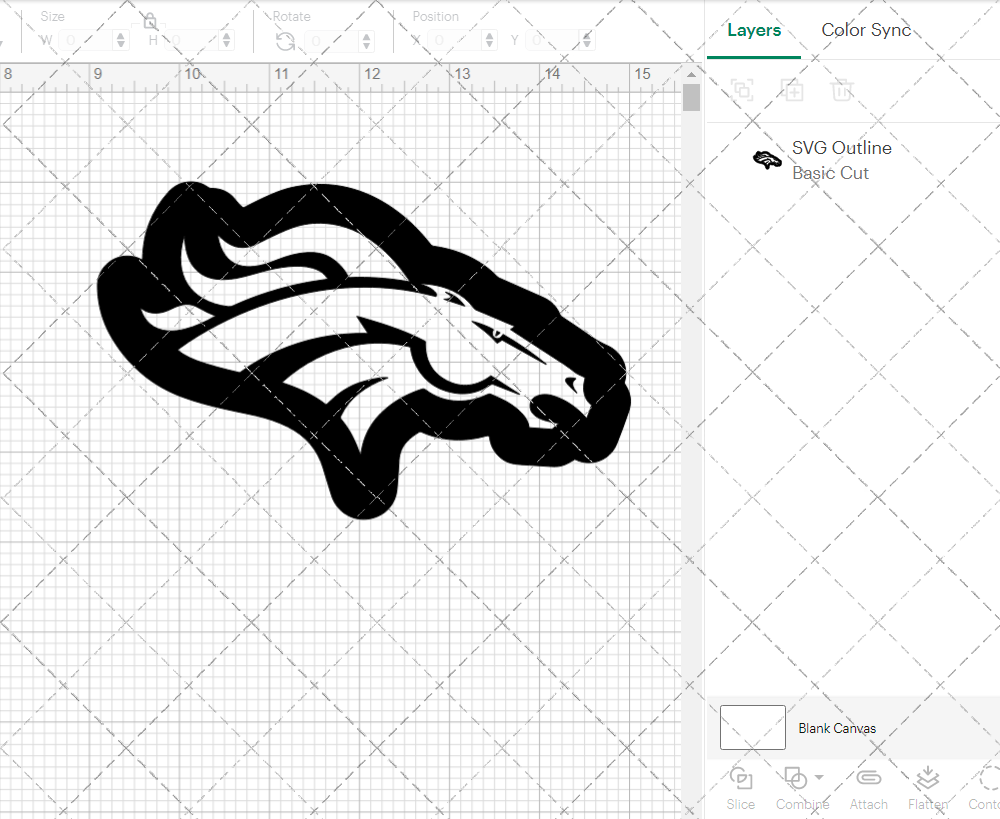
Task: Select the SVG Outline layer thumbnail
Action: (x=767, y=159)
